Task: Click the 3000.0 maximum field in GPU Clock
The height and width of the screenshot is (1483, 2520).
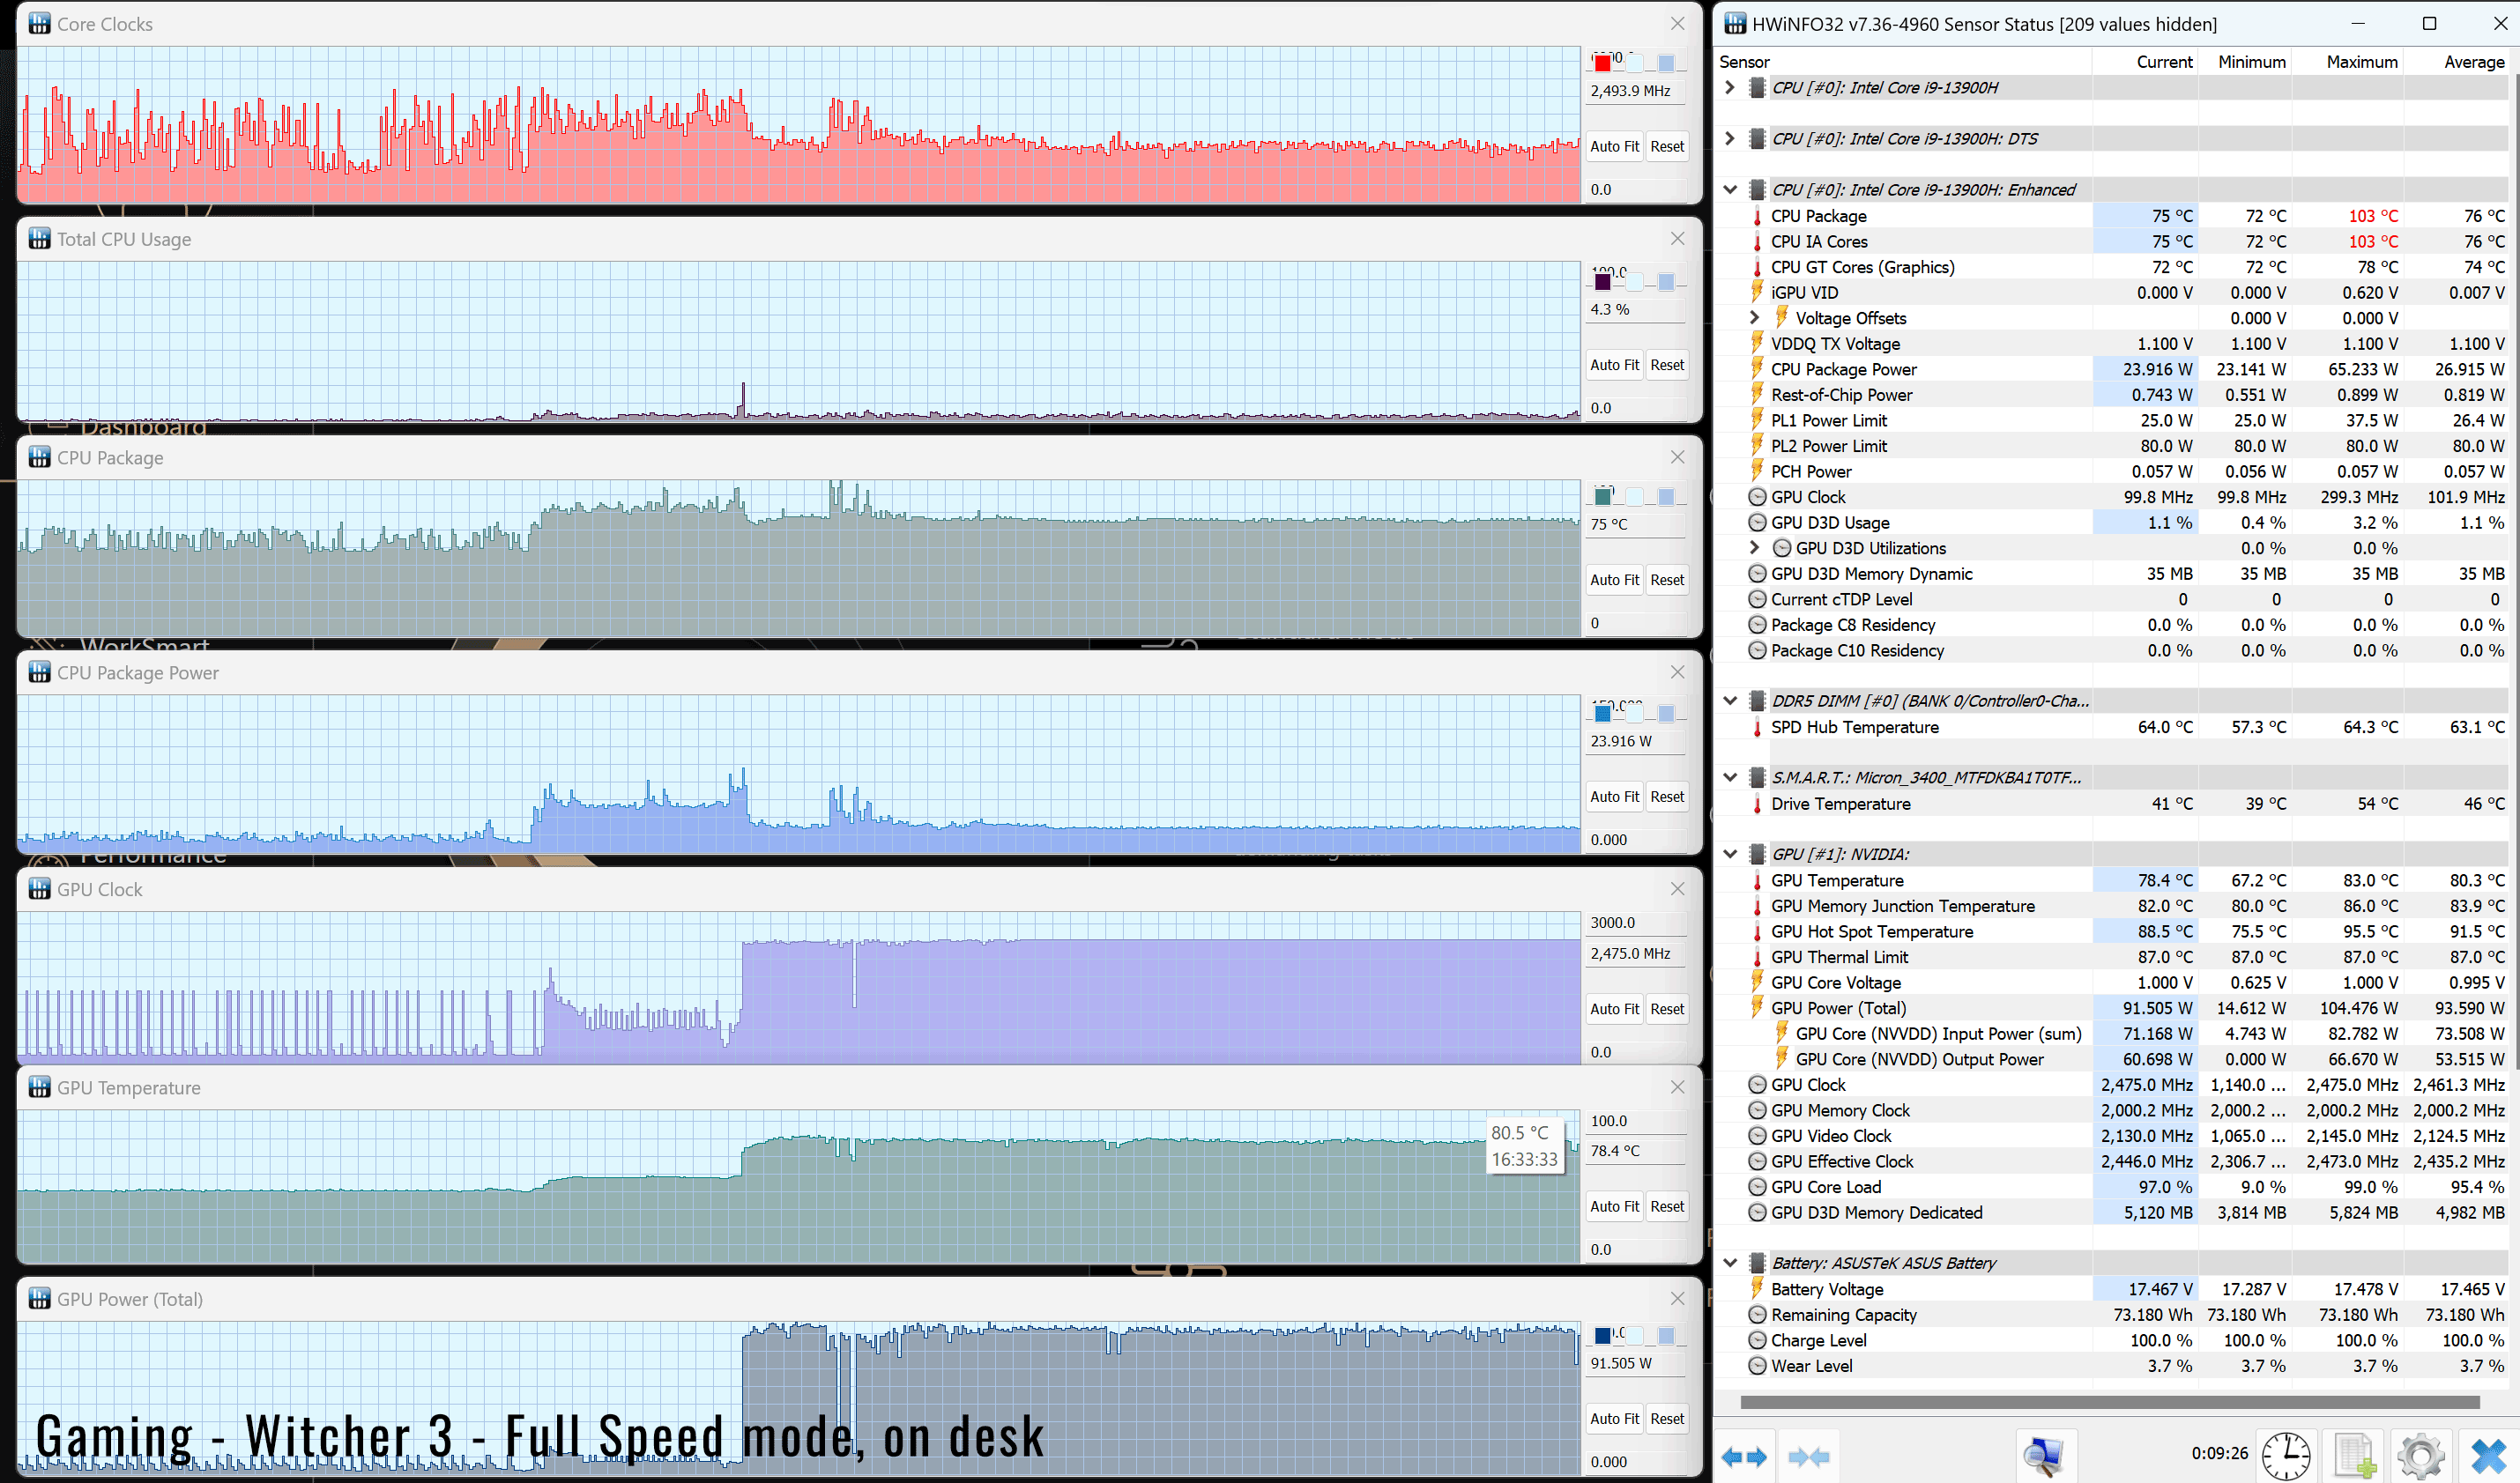Action: pos(1636,923)
